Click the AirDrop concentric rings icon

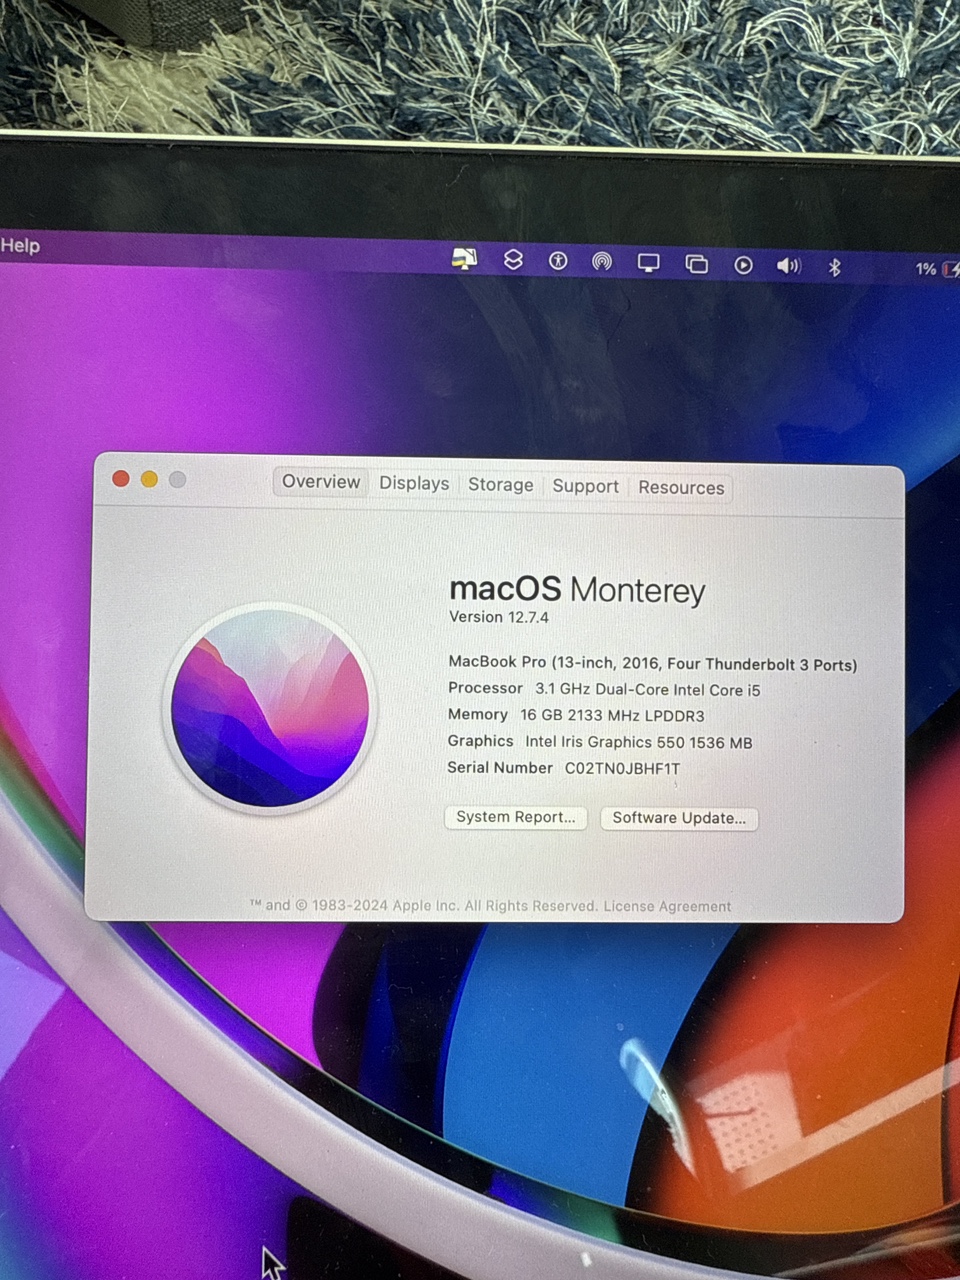click(602, 262)
